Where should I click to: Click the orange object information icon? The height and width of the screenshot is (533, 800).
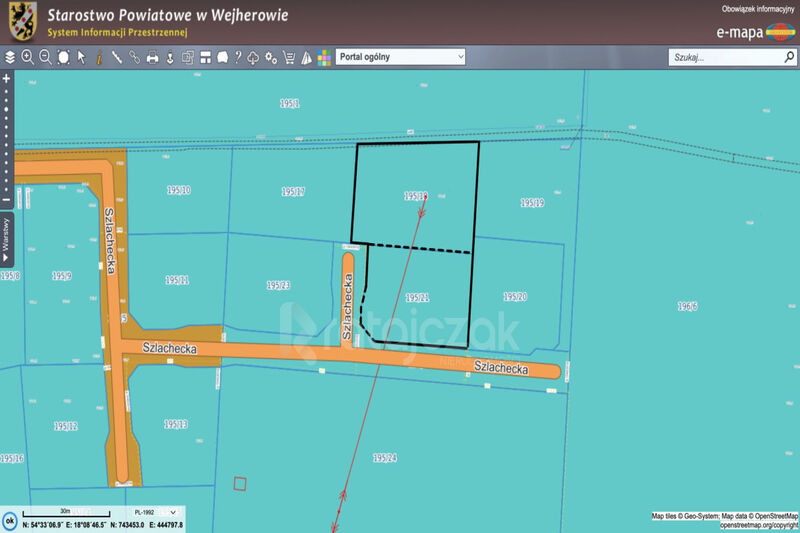[99, 57]
